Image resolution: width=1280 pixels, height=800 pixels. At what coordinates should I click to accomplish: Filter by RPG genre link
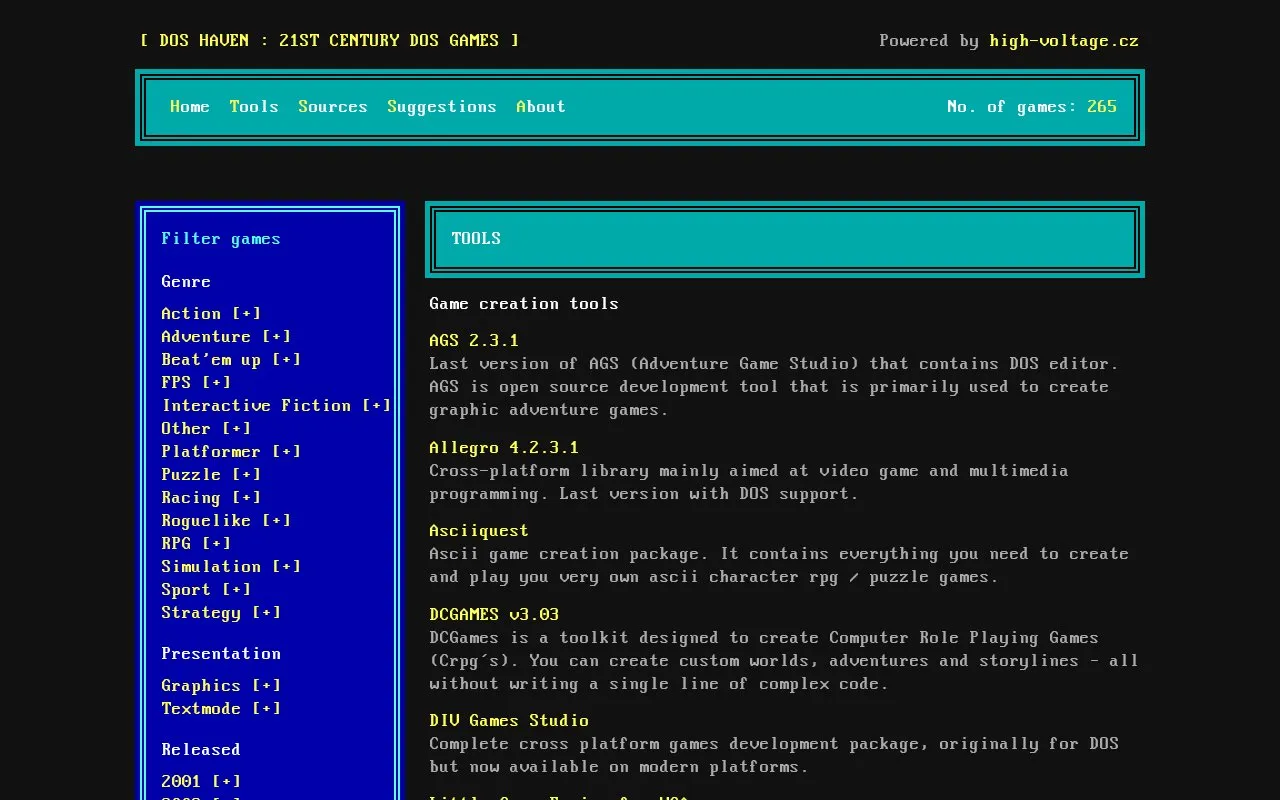176,543
